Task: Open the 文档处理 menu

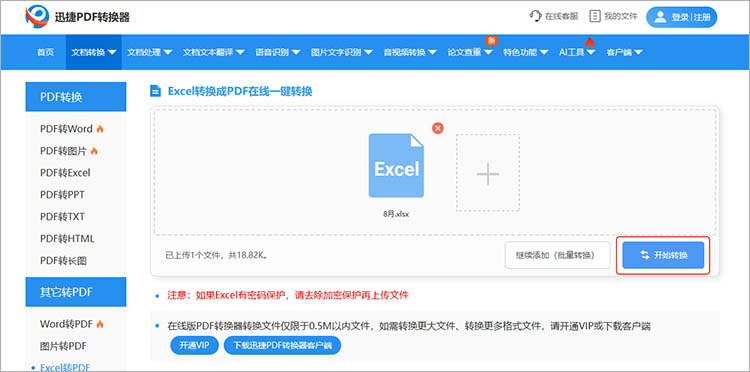Action: point(149,52)
